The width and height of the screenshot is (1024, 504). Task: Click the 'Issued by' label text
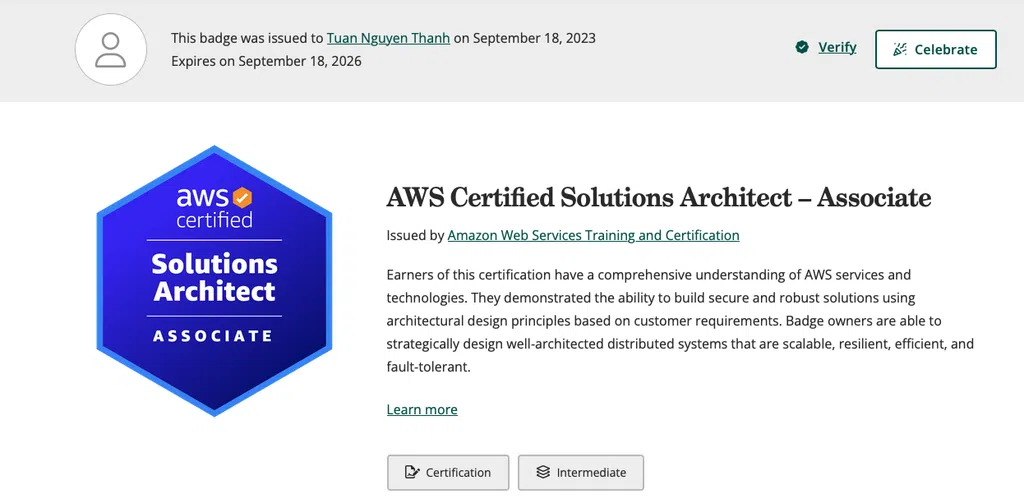pos(415,236)
